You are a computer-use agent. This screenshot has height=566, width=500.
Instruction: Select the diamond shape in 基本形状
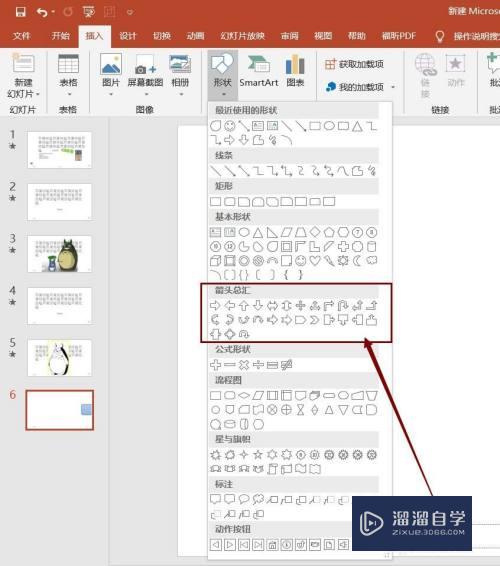(x=315, y=232)
